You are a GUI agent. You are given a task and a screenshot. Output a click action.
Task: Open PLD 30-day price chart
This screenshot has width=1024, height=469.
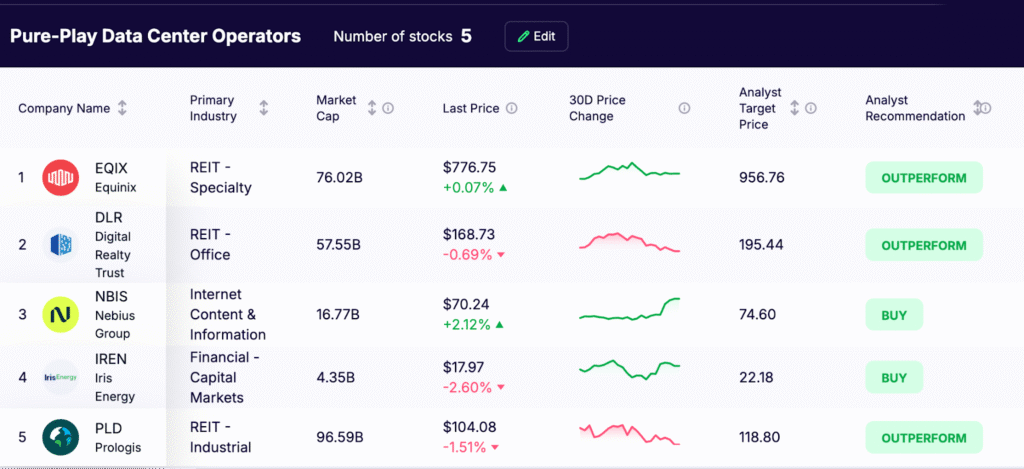(630, 434)
